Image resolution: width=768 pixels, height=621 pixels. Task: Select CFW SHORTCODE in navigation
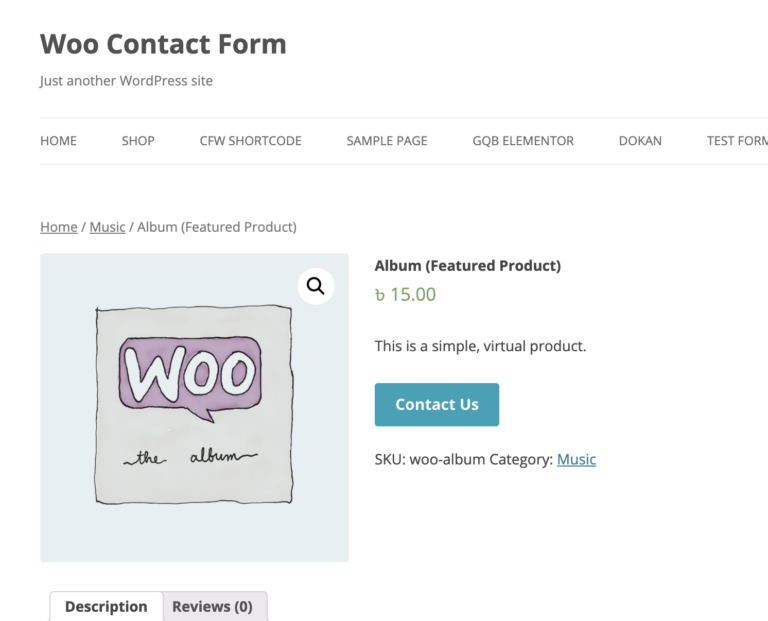[250, 141]
